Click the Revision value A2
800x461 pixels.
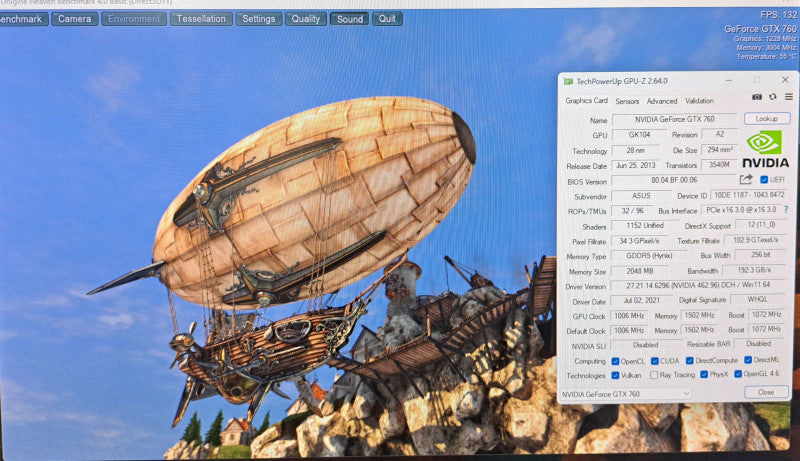[719, 134]
